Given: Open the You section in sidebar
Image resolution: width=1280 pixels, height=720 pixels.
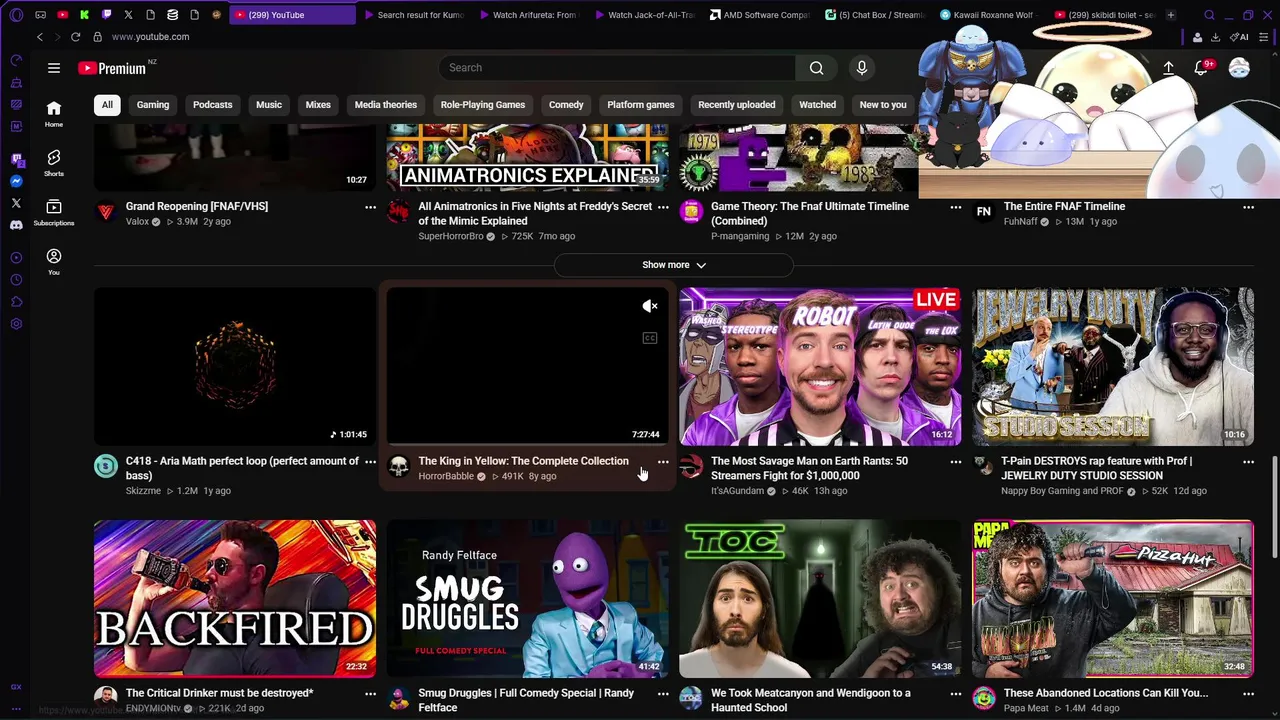Looking at the screenshot, I should click(54, 262).
